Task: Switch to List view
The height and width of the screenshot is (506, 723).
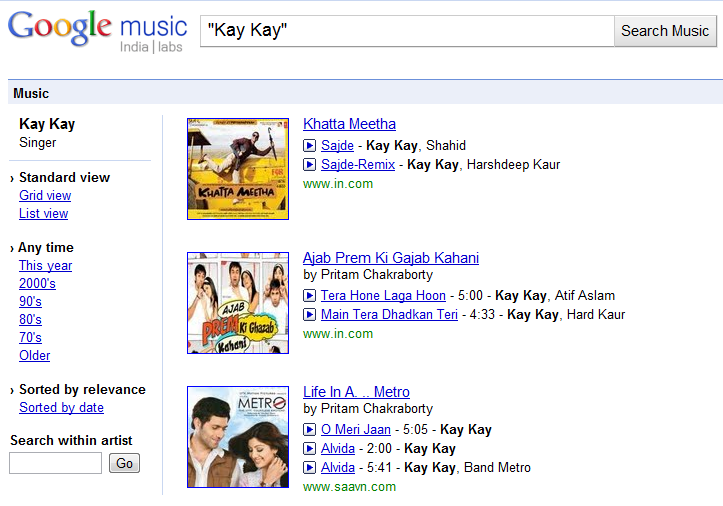Action: [43, 213]
